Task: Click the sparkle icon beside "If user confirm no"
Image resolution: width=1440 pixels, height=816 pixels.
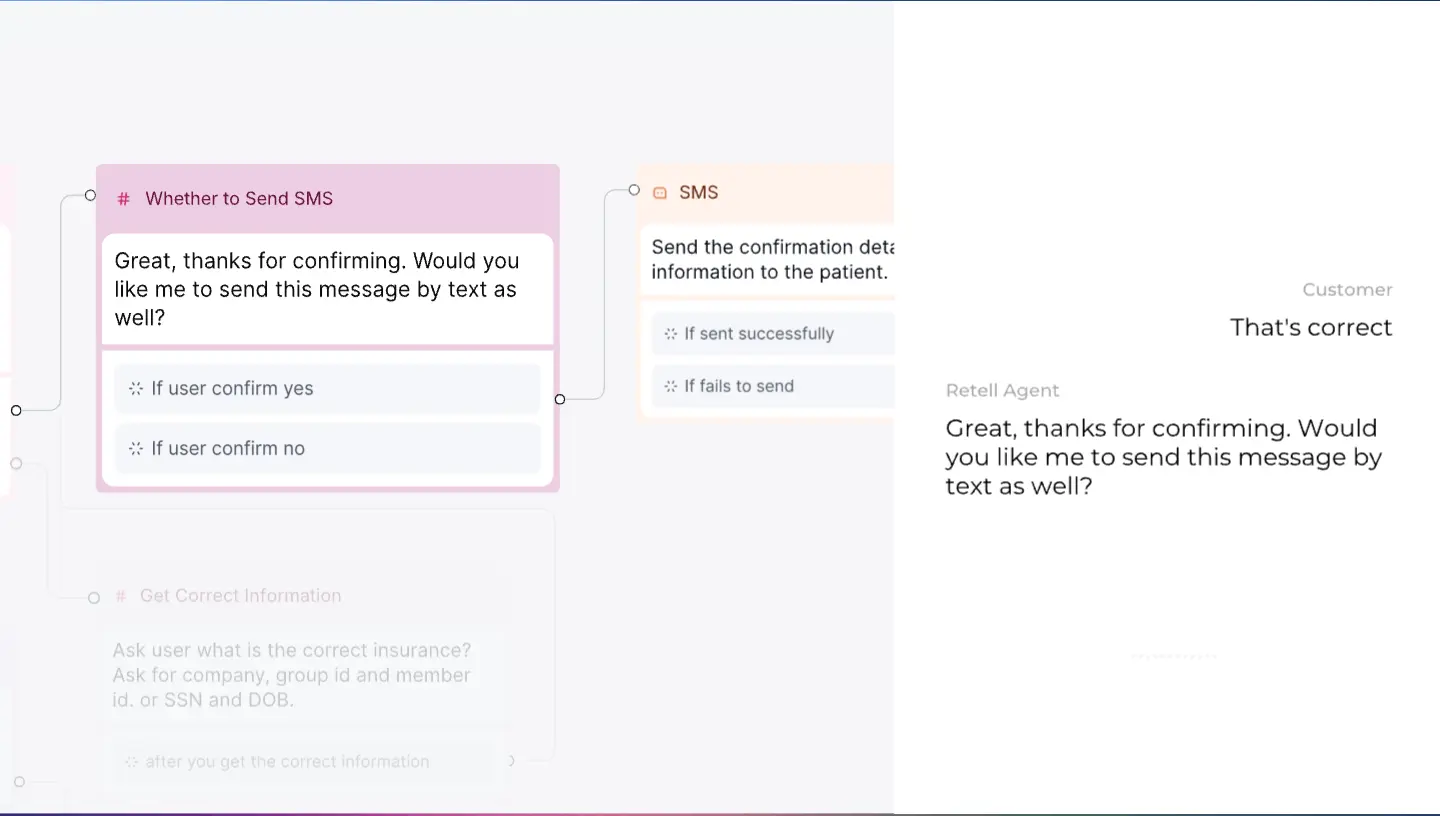Action: (136, 448)
